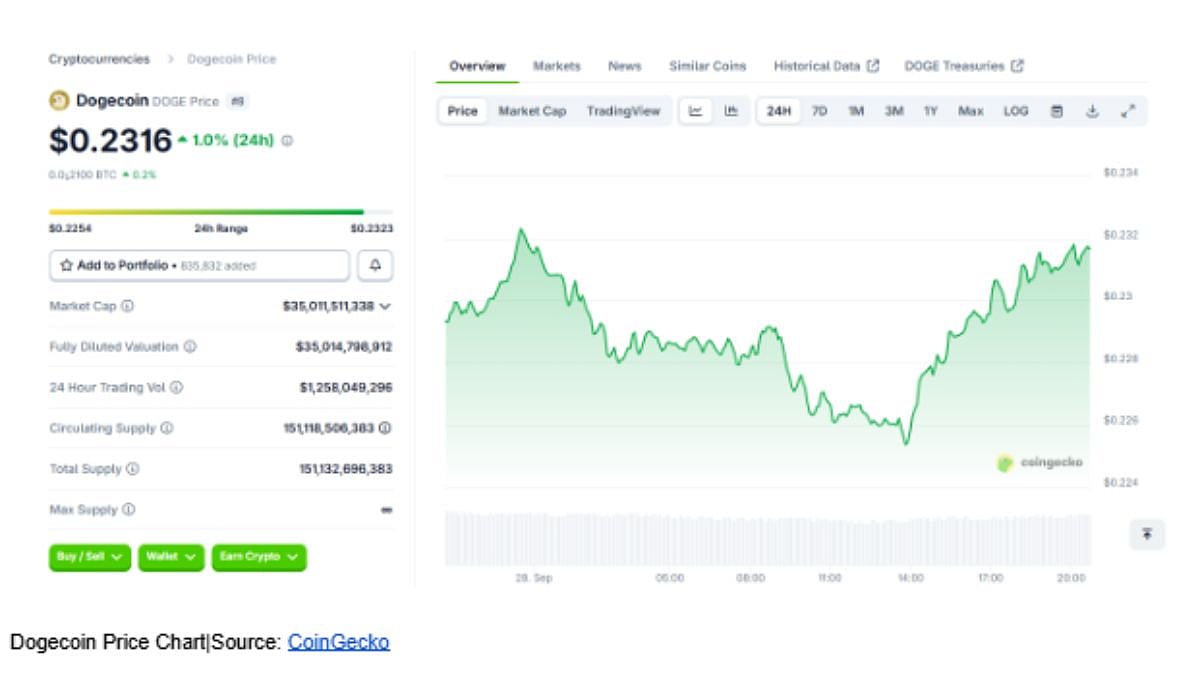The width and height of the screenshot is (1200, 675).
Task: Download the chart data
Action: 1092,111
